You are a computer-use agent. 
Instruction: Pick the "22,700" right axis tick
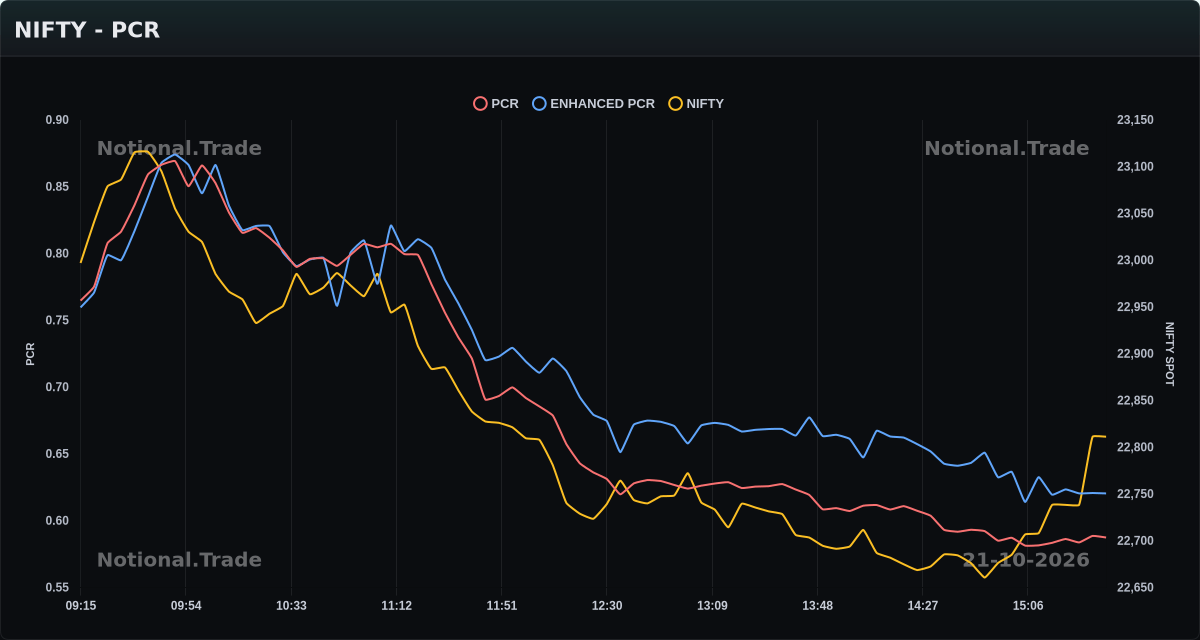pyautogui.click(x=1135, y=541)
